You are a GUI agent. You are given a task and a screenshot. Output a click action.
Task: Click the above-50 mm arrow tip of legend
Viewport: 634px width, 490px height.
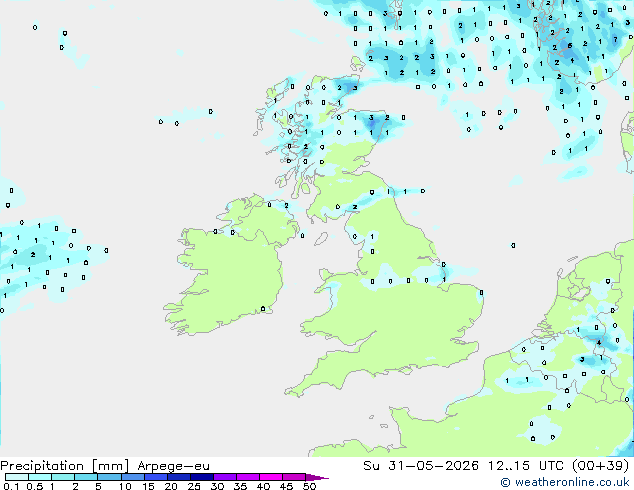317,477
